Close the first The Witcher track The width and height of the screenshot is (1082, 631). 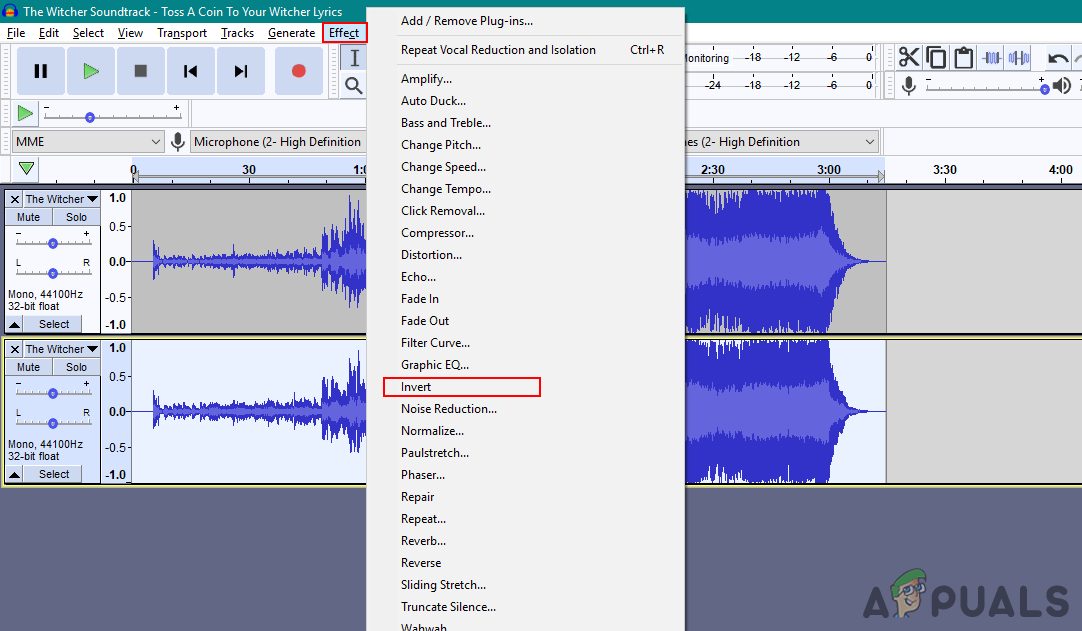coord(14,199)
